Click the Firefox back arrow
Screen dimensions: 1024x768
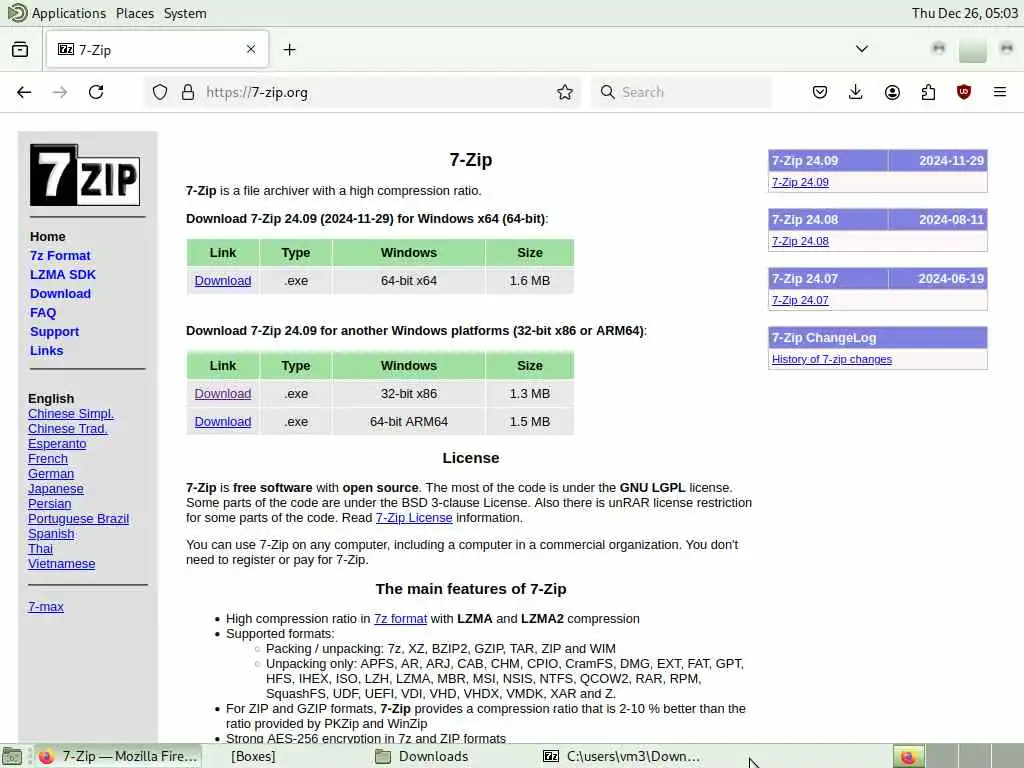click(x=24, y=92)
